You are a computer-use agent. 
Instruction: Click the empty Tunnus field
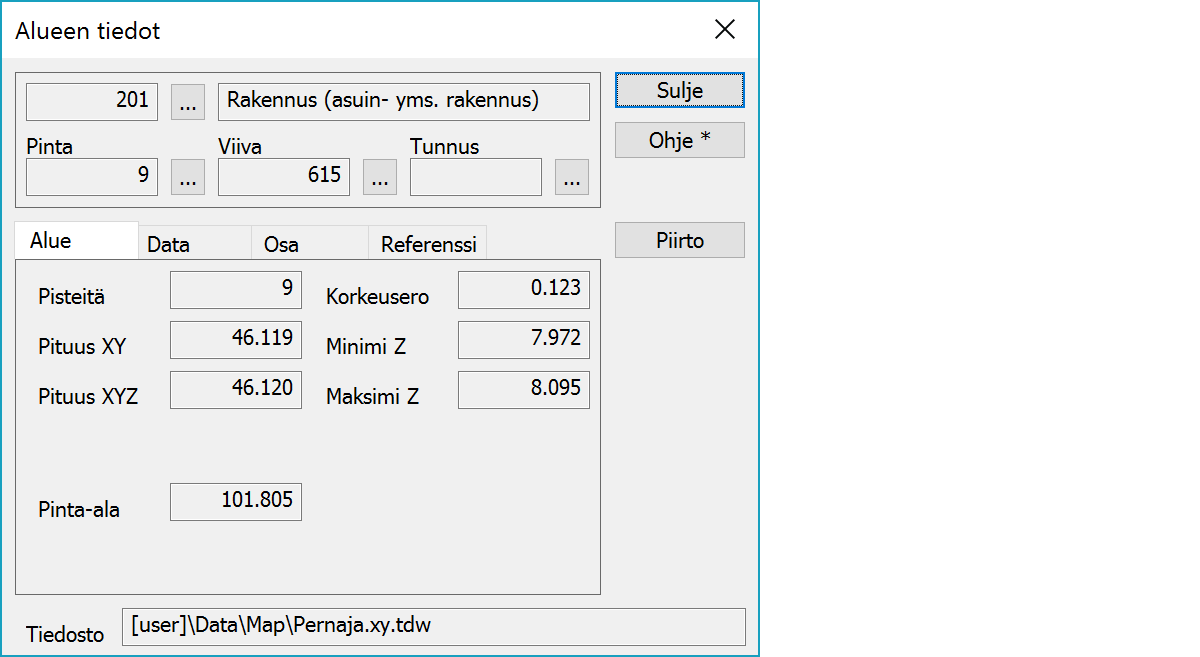click(x=476, y=177)
